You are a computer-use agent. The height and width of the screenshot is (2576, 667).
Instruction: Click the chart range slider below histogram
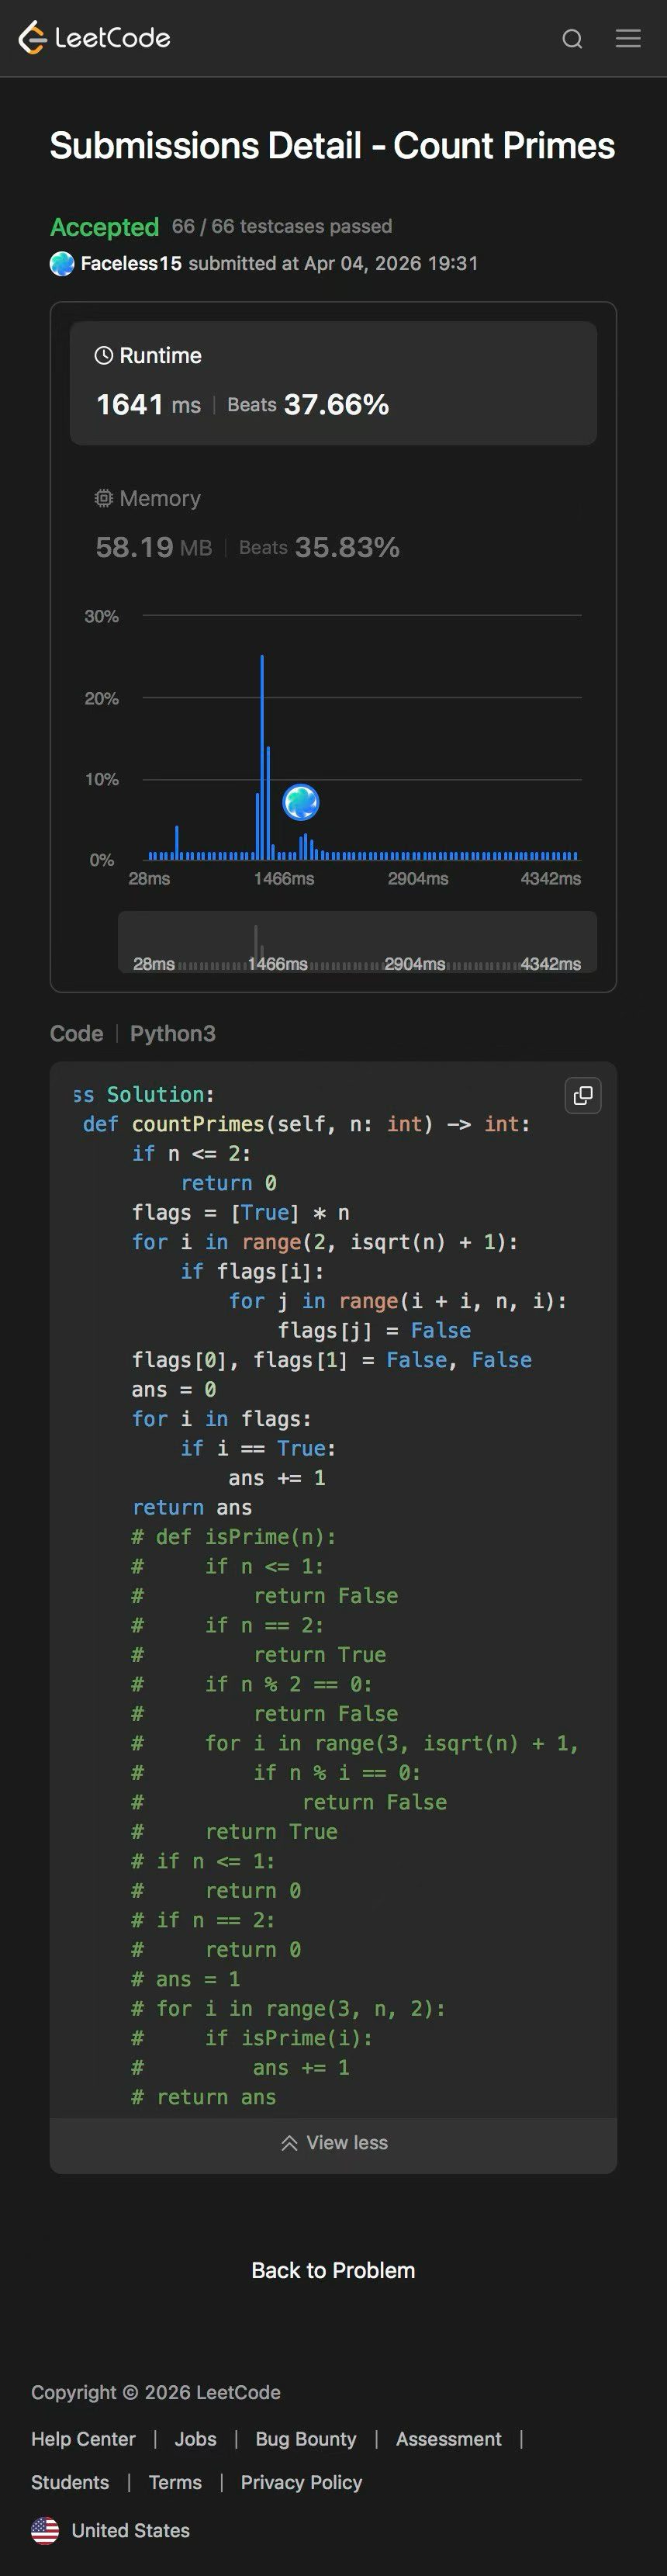[x=357, y=941]
